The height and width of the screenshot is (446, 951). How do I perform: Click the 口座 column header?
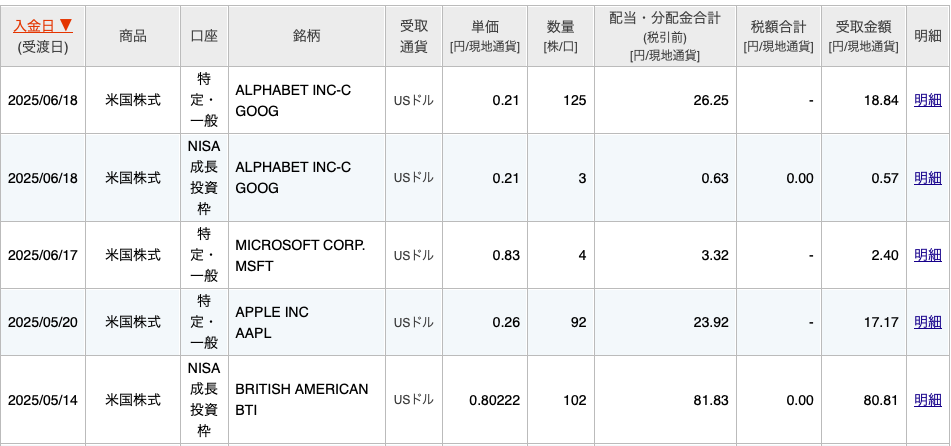click(204, 36)
